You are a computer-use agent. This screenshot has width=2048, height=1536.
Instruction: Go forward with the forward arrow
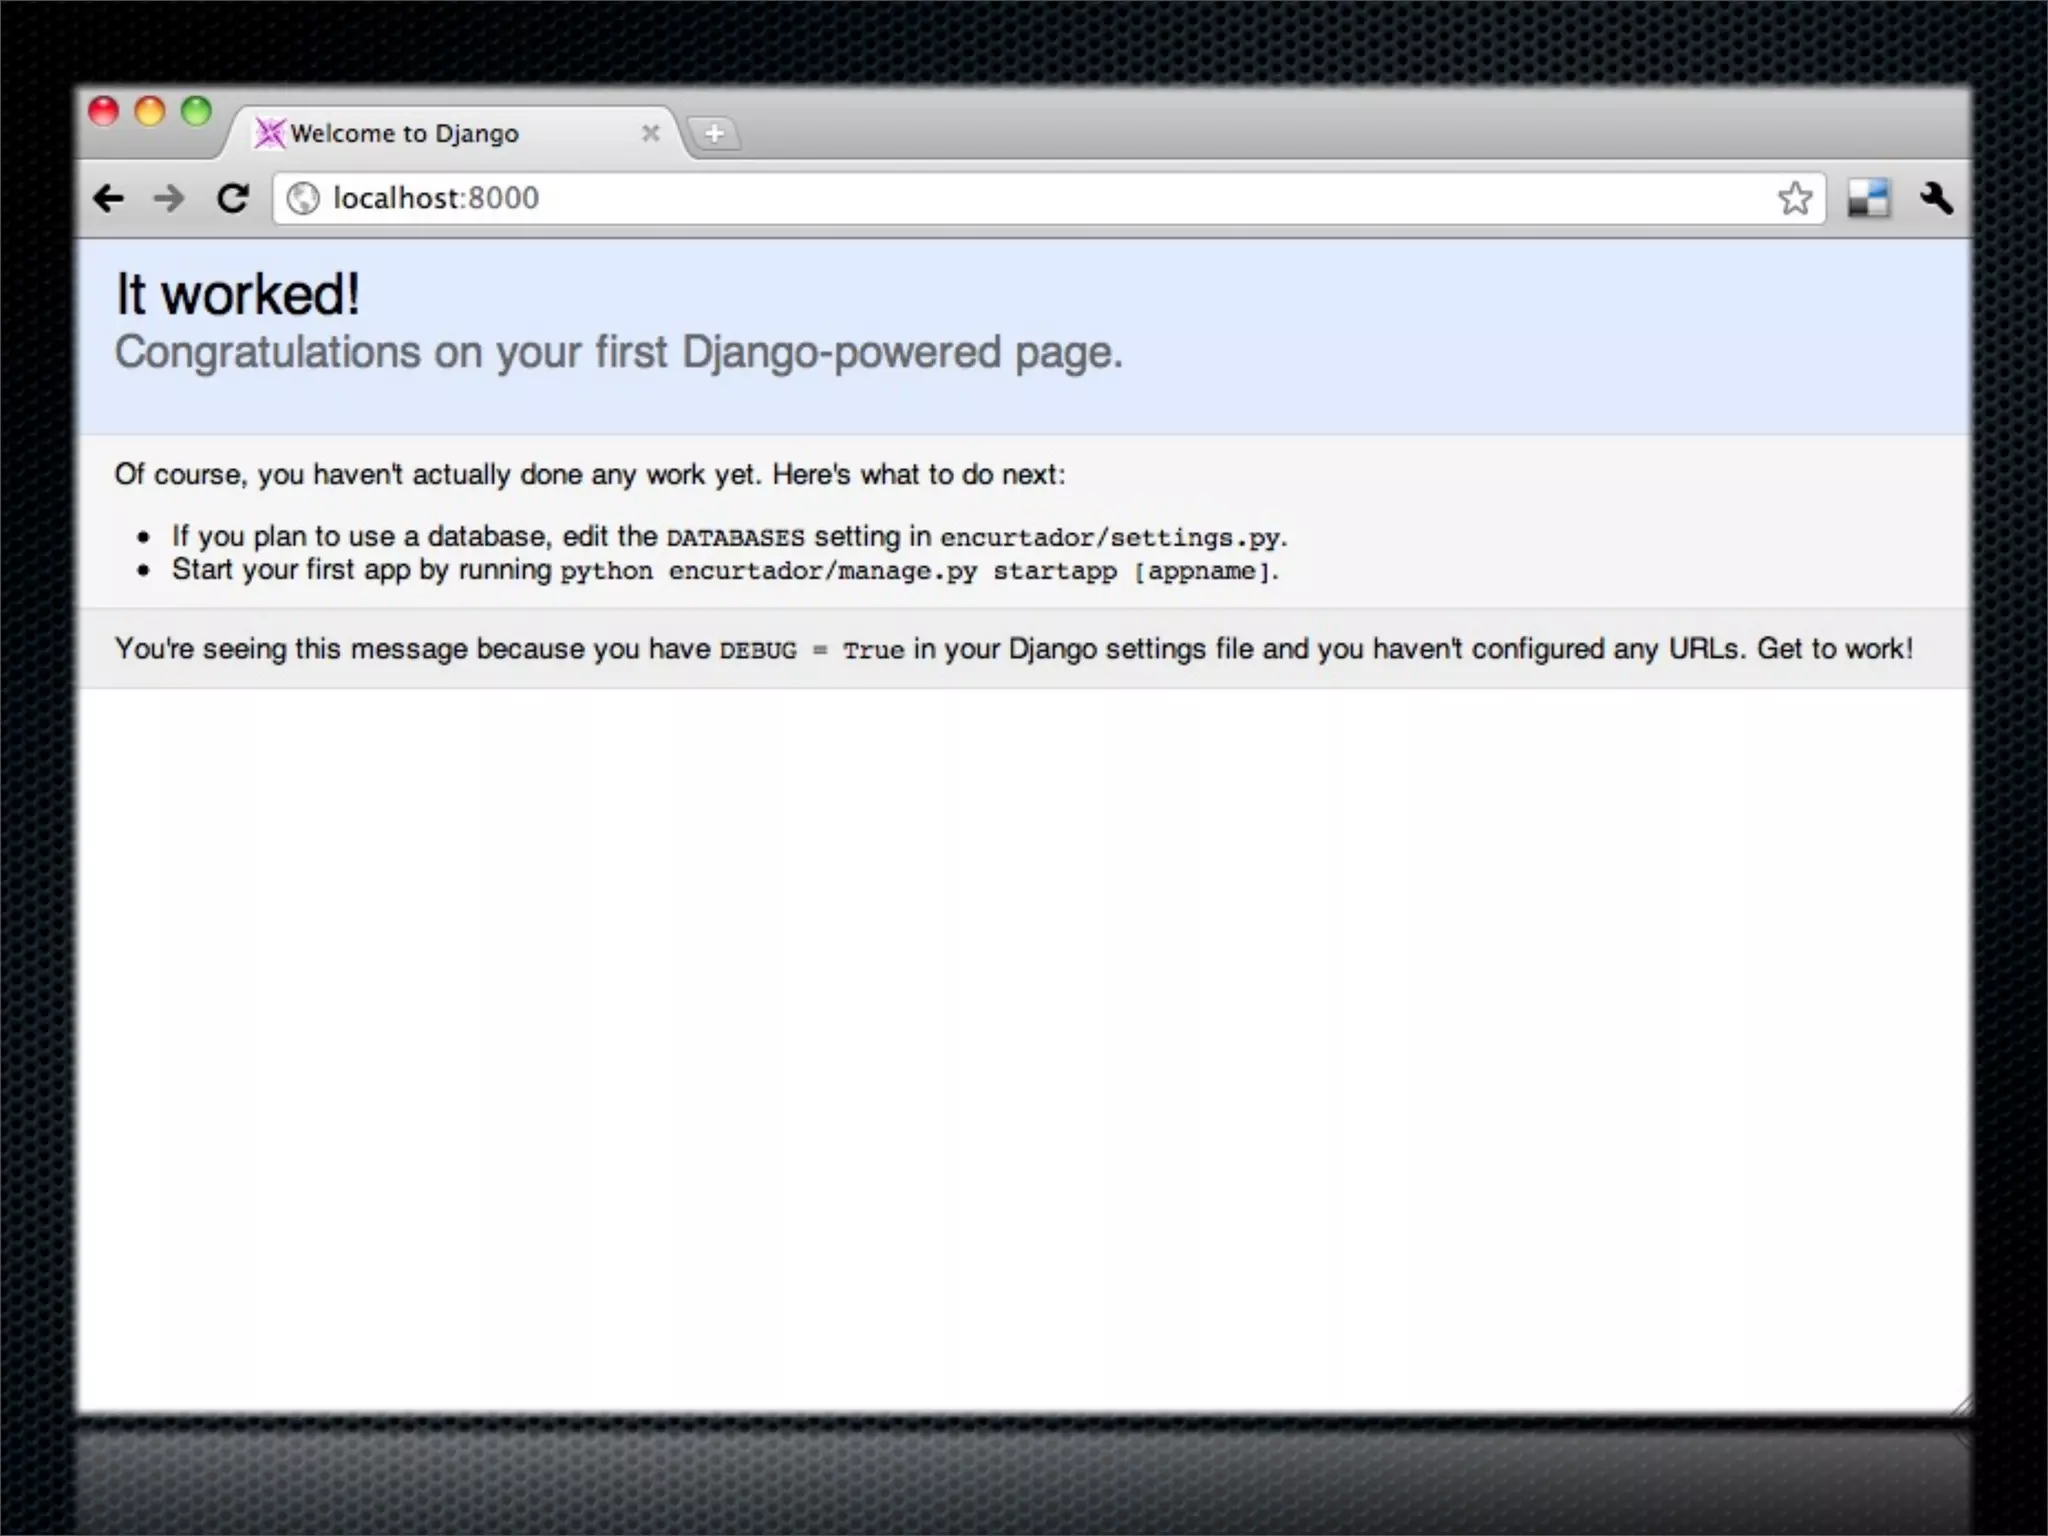point(169,199)
